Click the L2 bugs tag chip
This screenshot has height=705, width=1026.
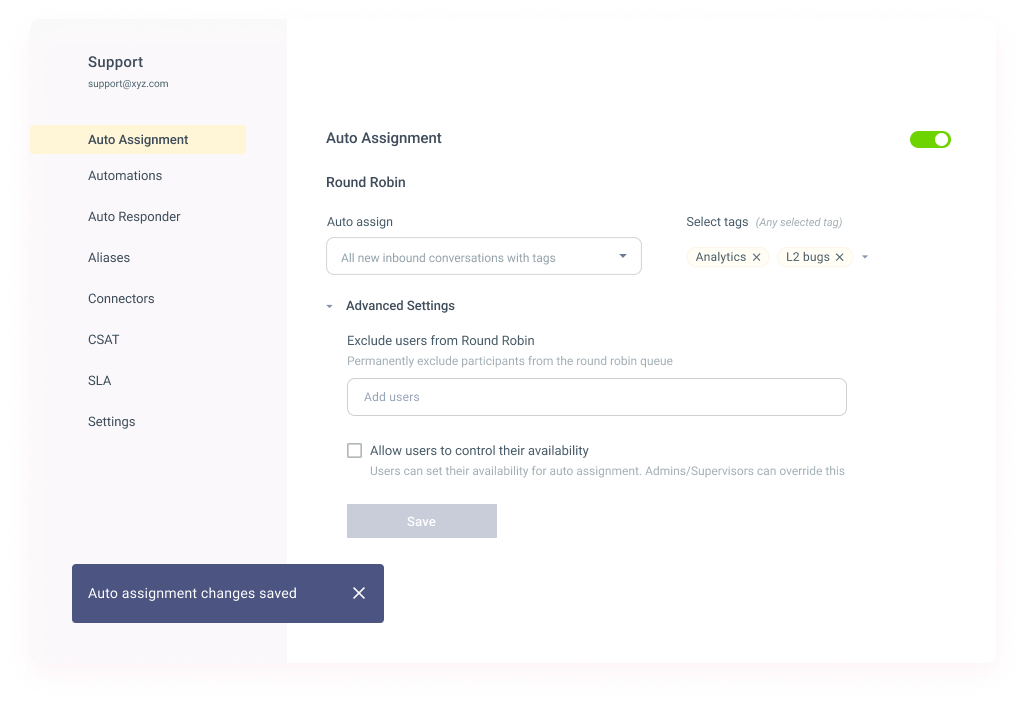pos(807,258)
